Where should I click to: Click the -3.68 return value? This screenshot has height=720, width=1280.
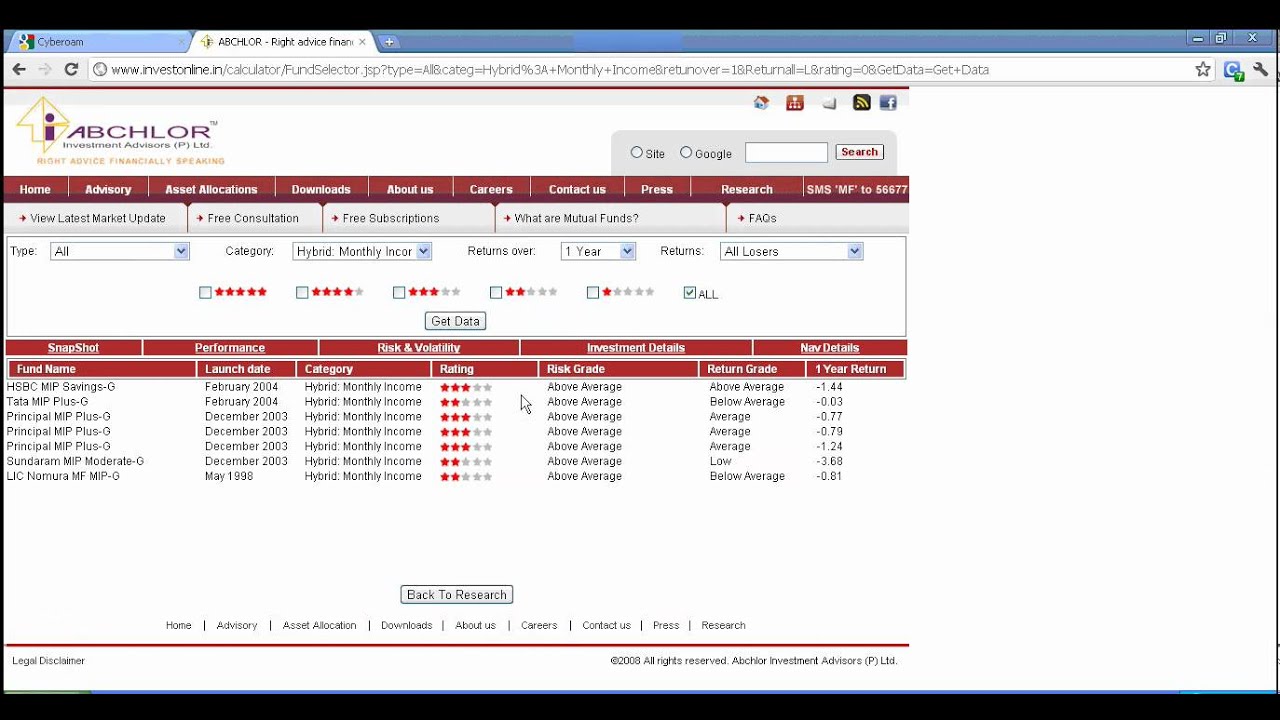[x=829, y=462]
